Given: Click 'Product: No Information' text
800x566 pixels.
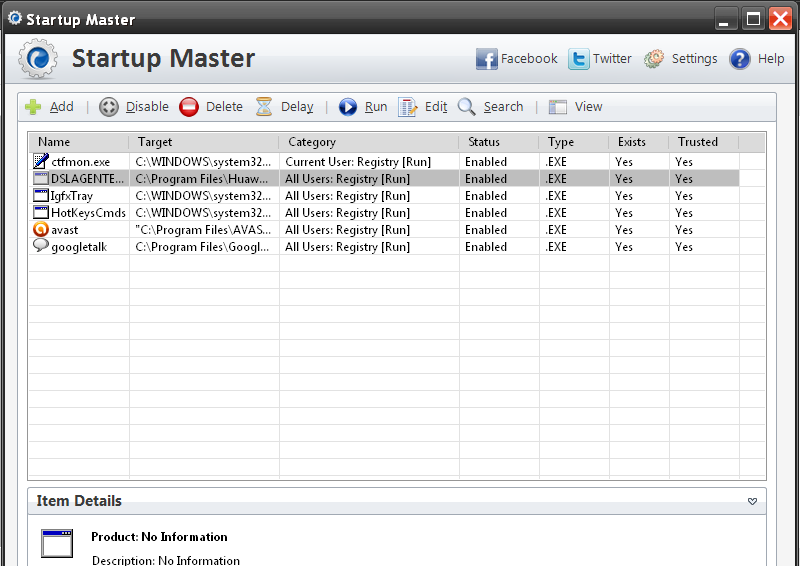Looking at the screenshot, I should (159, 537).
